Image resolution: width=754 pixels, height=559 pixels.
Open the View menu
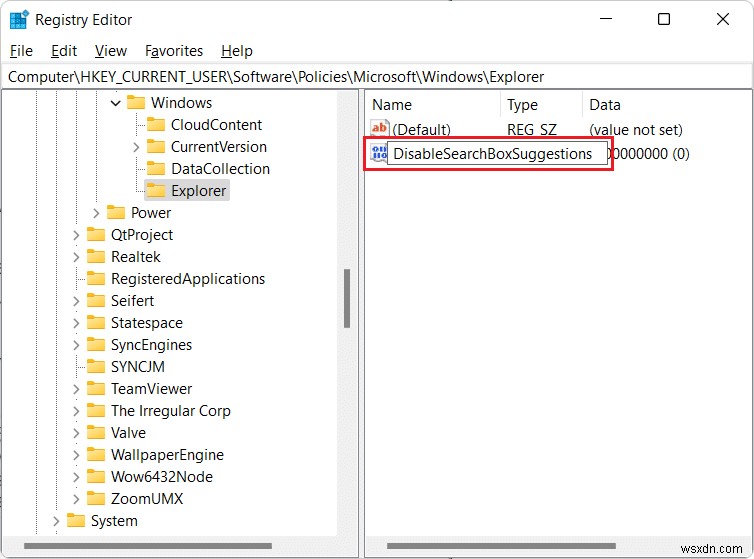(111, 51)
